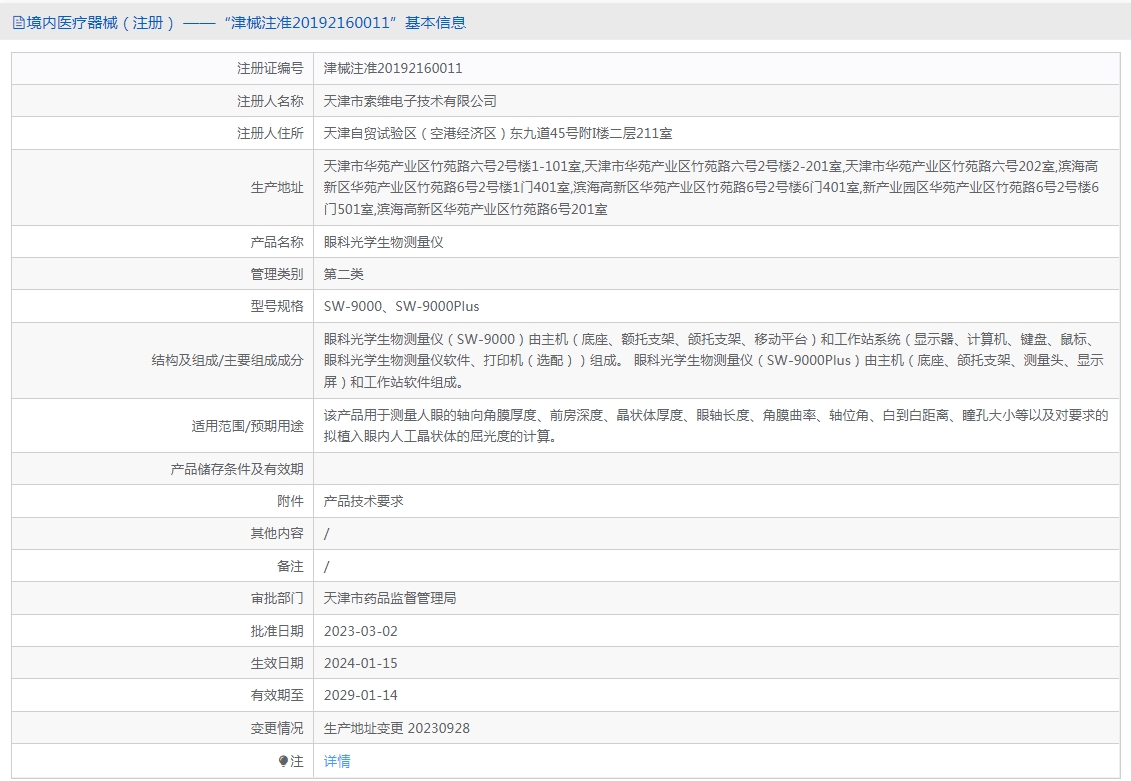Click the bulb icon beside 注
Viewport: 1131px width, 781px height.
pos(283,761)
